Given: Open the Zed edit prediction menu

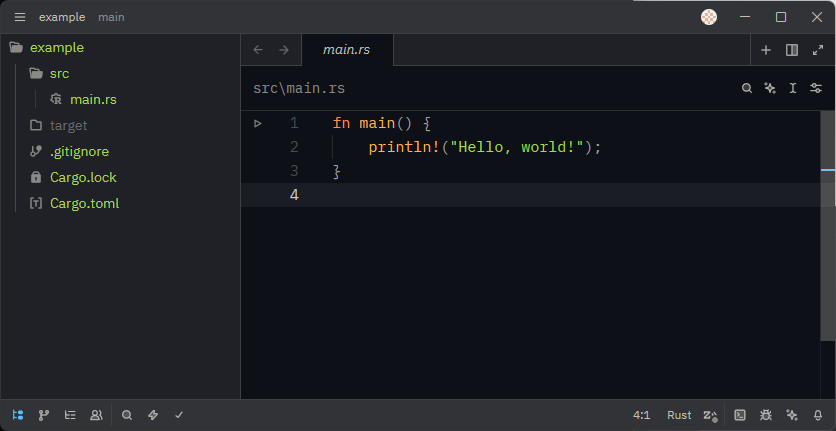Looking at the screenshot, I should click(710, 416).
